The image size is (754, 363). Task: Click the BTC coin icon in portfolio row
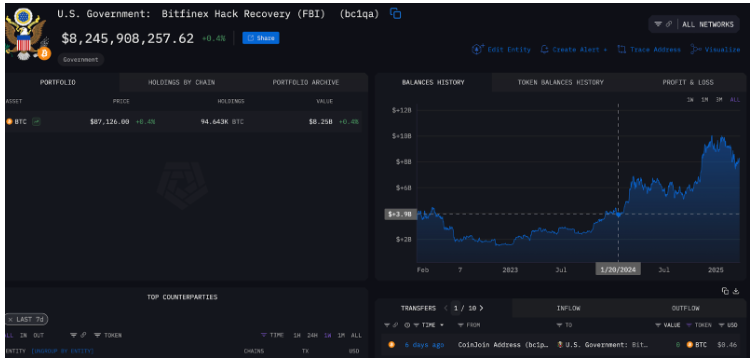pyautogui.click(x=9, y=122)
